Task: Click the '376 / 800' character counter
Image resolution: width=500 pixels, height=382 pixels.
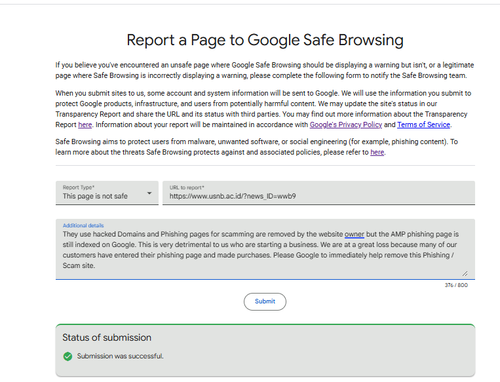Action: click(456, 285)
